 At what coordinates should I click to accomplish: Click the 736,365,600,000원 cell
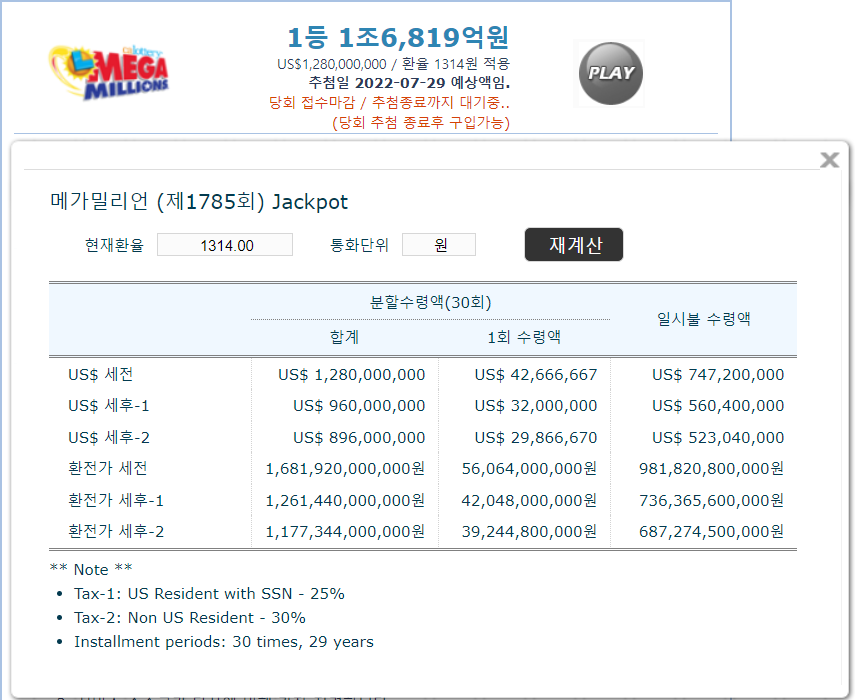(711, 500)
